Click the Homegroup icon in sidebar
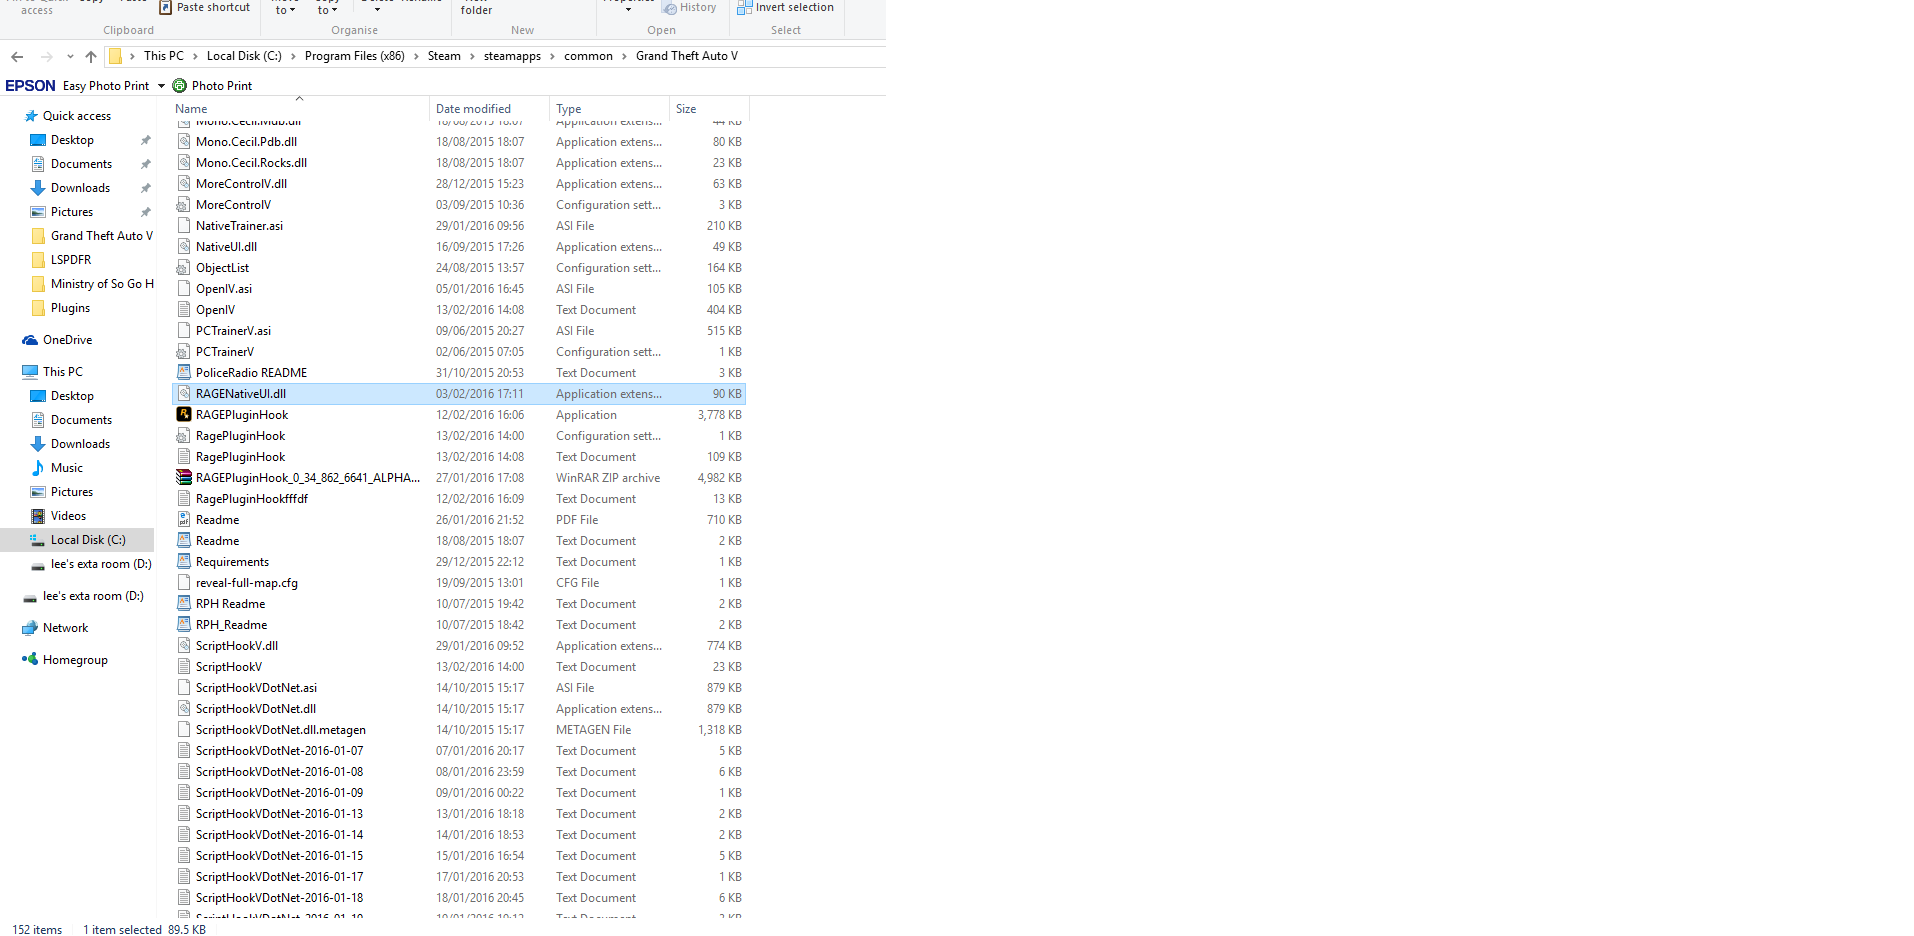Screen dimensions: 1914x936 [x=30, y=660]
